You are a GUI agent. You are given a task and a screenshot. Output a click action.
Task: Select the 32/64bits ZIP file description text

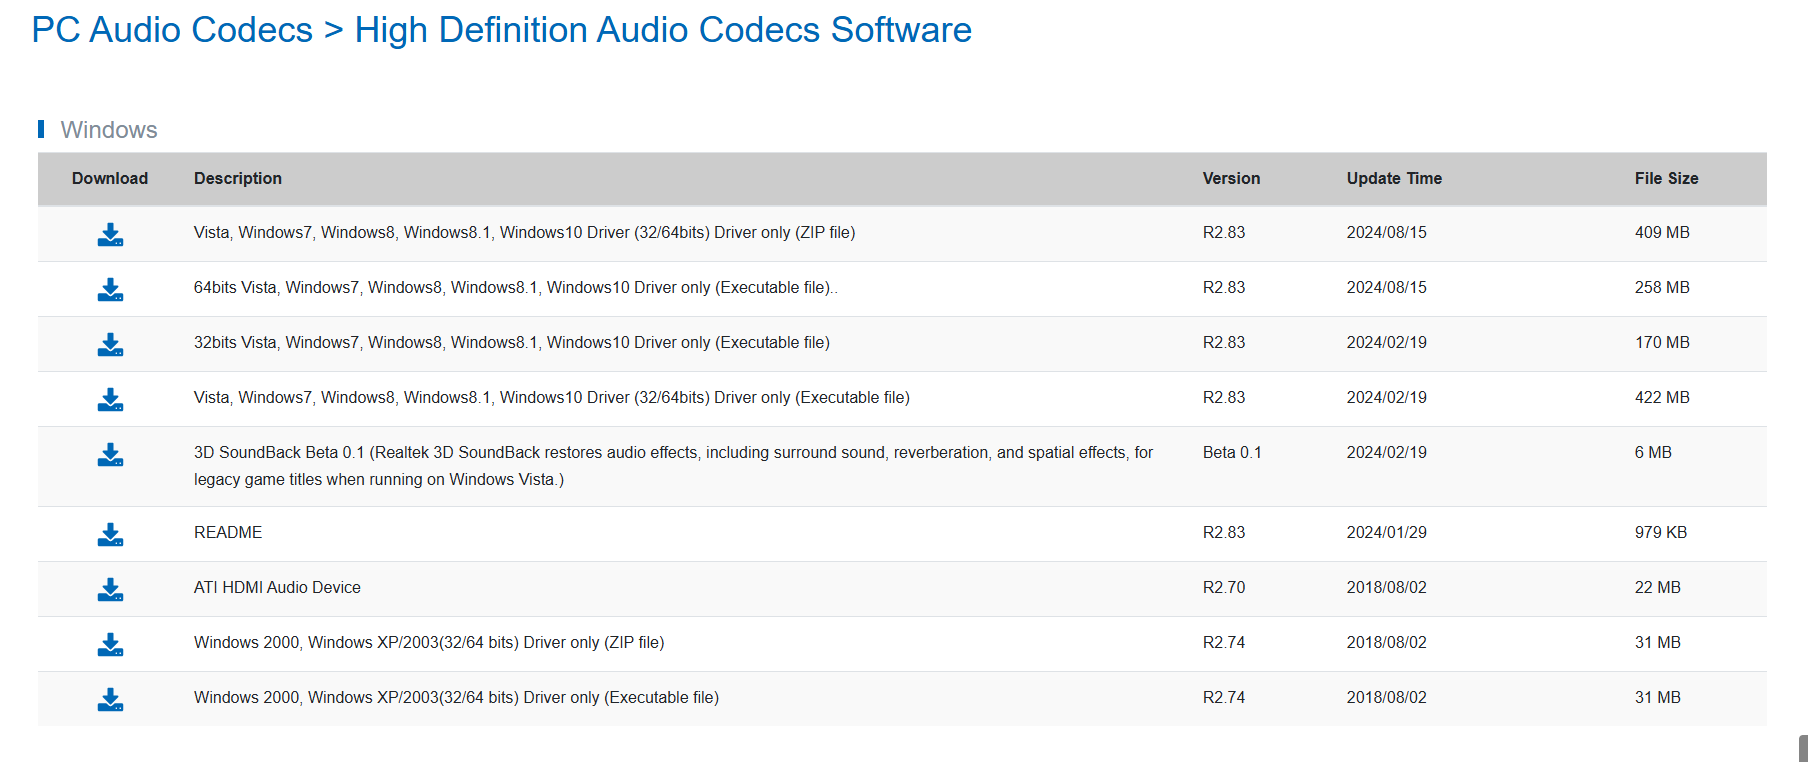[x=524, y=232]
